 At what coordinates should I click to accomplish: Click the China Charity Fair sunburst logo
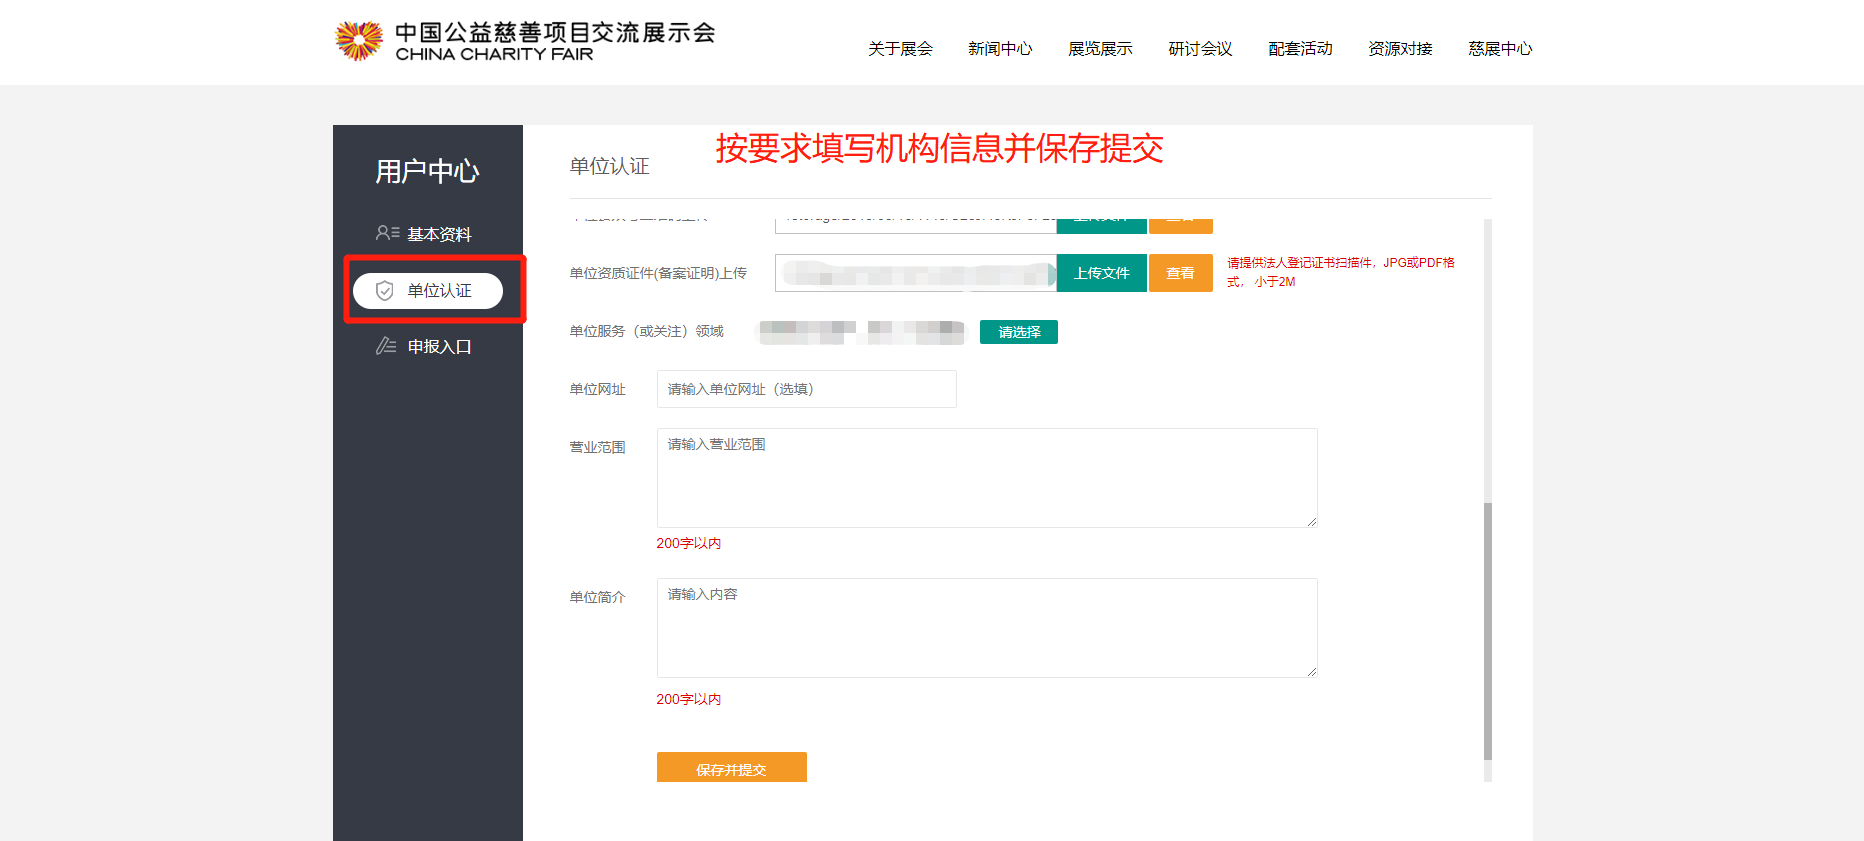pyautogui.click(x=359, y=41)
